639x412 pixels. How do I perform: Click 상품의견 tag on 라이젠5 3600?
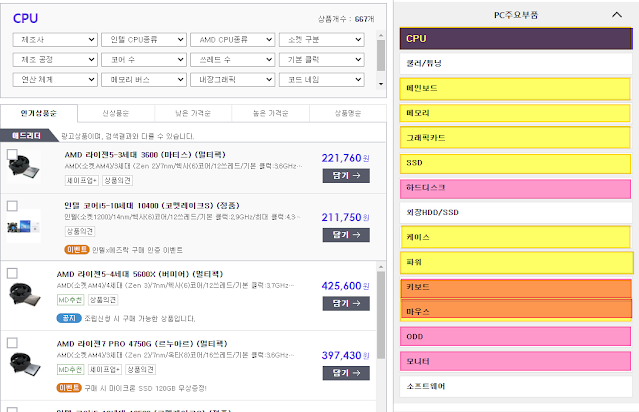(117, 181)
